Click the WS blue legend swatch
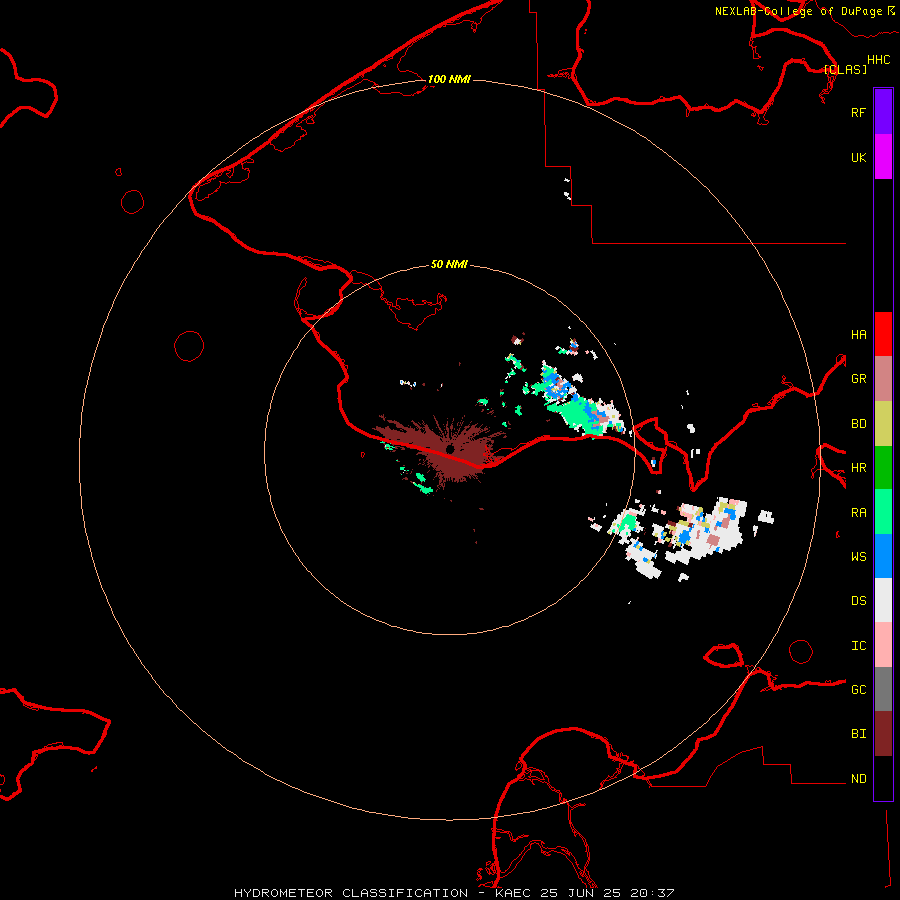900x900 pixels. click(883, 556)
